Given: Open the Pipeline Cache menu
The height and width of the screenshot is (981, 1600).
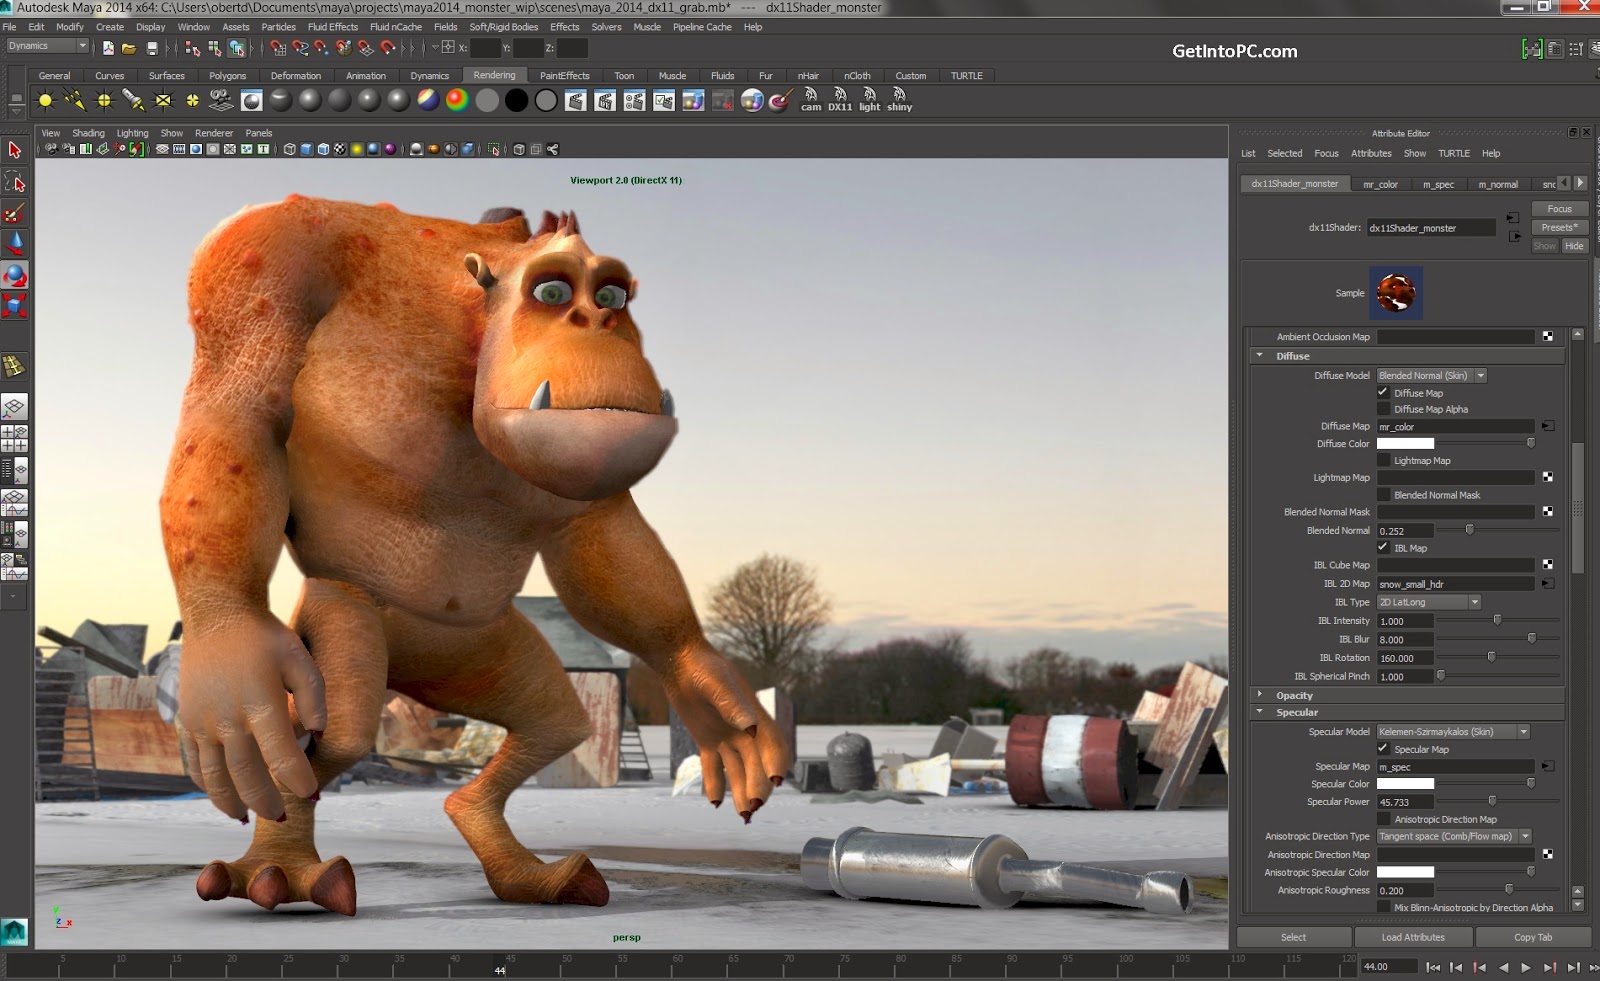Looking at the screenshot, I should (x=702, y=27).
